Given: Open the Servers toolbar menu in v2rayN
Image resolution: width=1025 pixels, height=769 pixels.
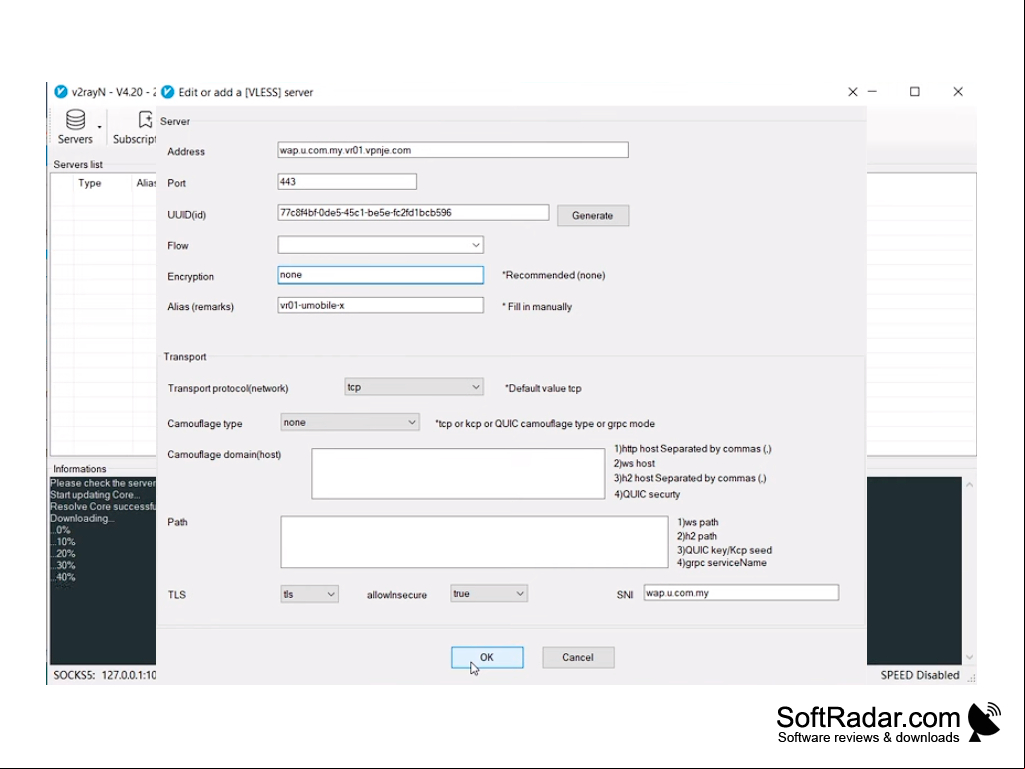Looking at the screenshot, I should pos(75,127).
